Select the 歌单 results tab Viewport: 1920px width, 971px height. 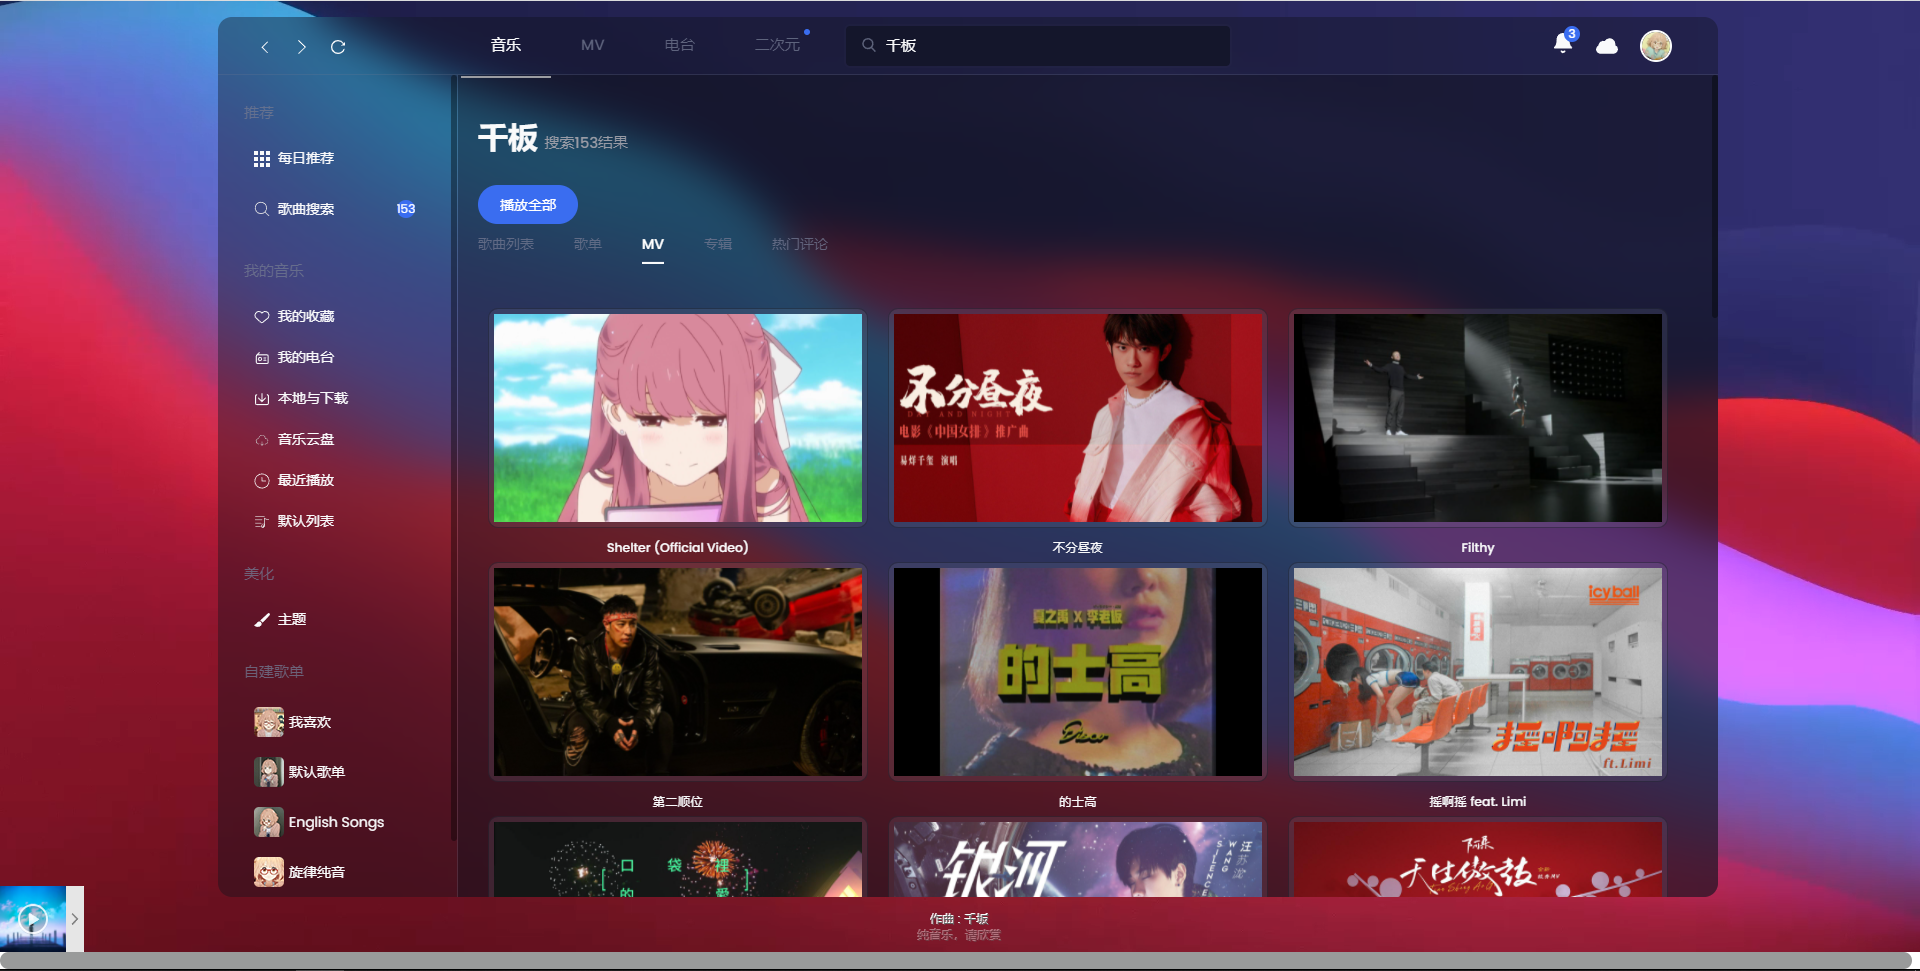coord(588,244)
